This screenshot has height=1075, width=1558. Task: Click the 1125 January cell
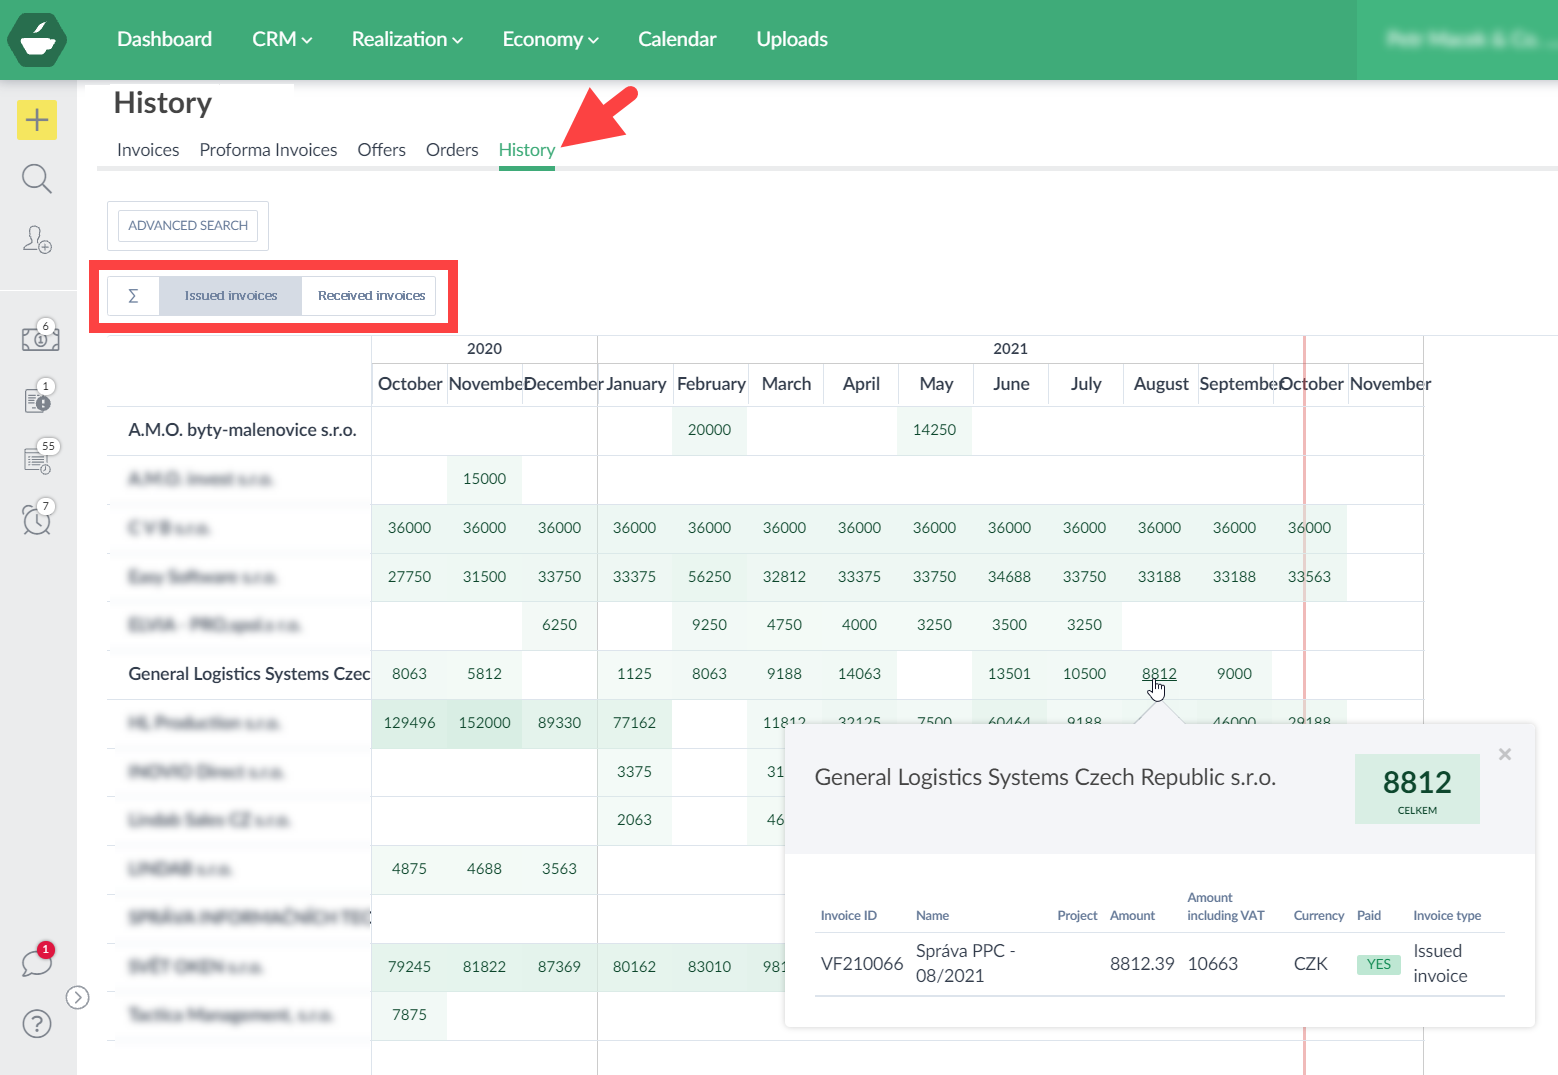(x=634, y=674)
